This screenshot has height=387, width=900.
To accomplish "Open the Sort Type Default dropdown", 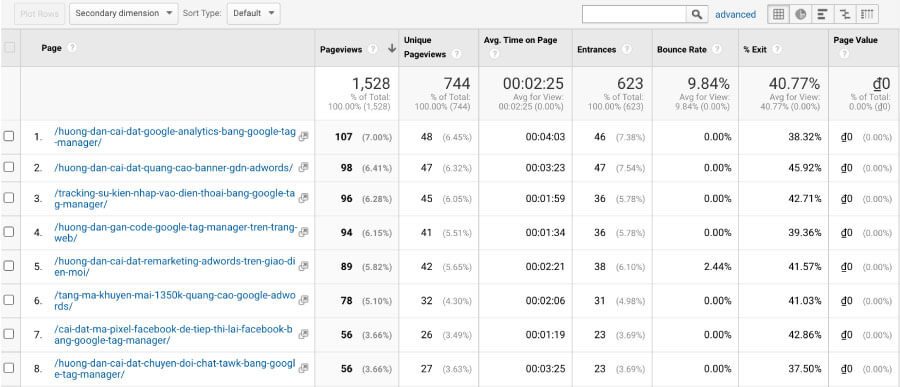I will pos(254,13).
